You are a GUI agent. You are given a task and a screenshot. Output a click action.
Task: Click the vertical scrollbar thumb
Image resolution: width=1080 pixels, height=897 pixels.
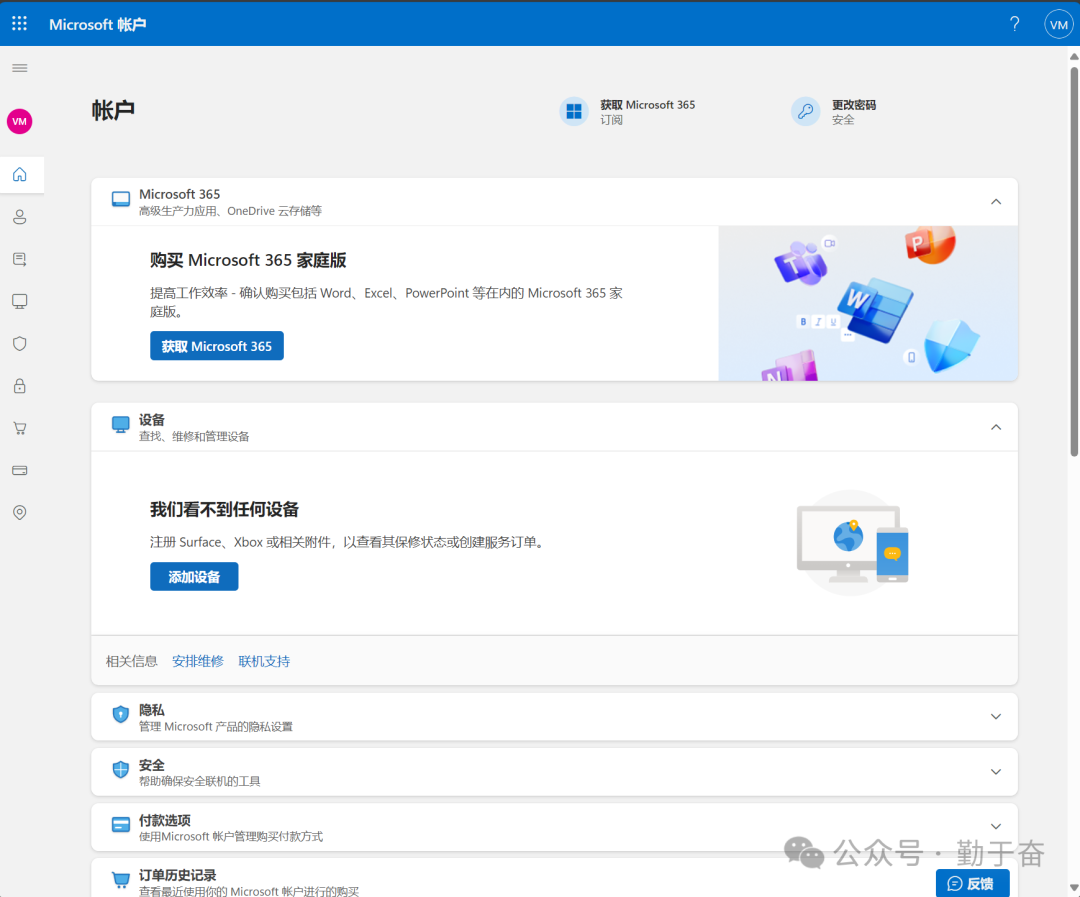click(x=1074, y=262)
